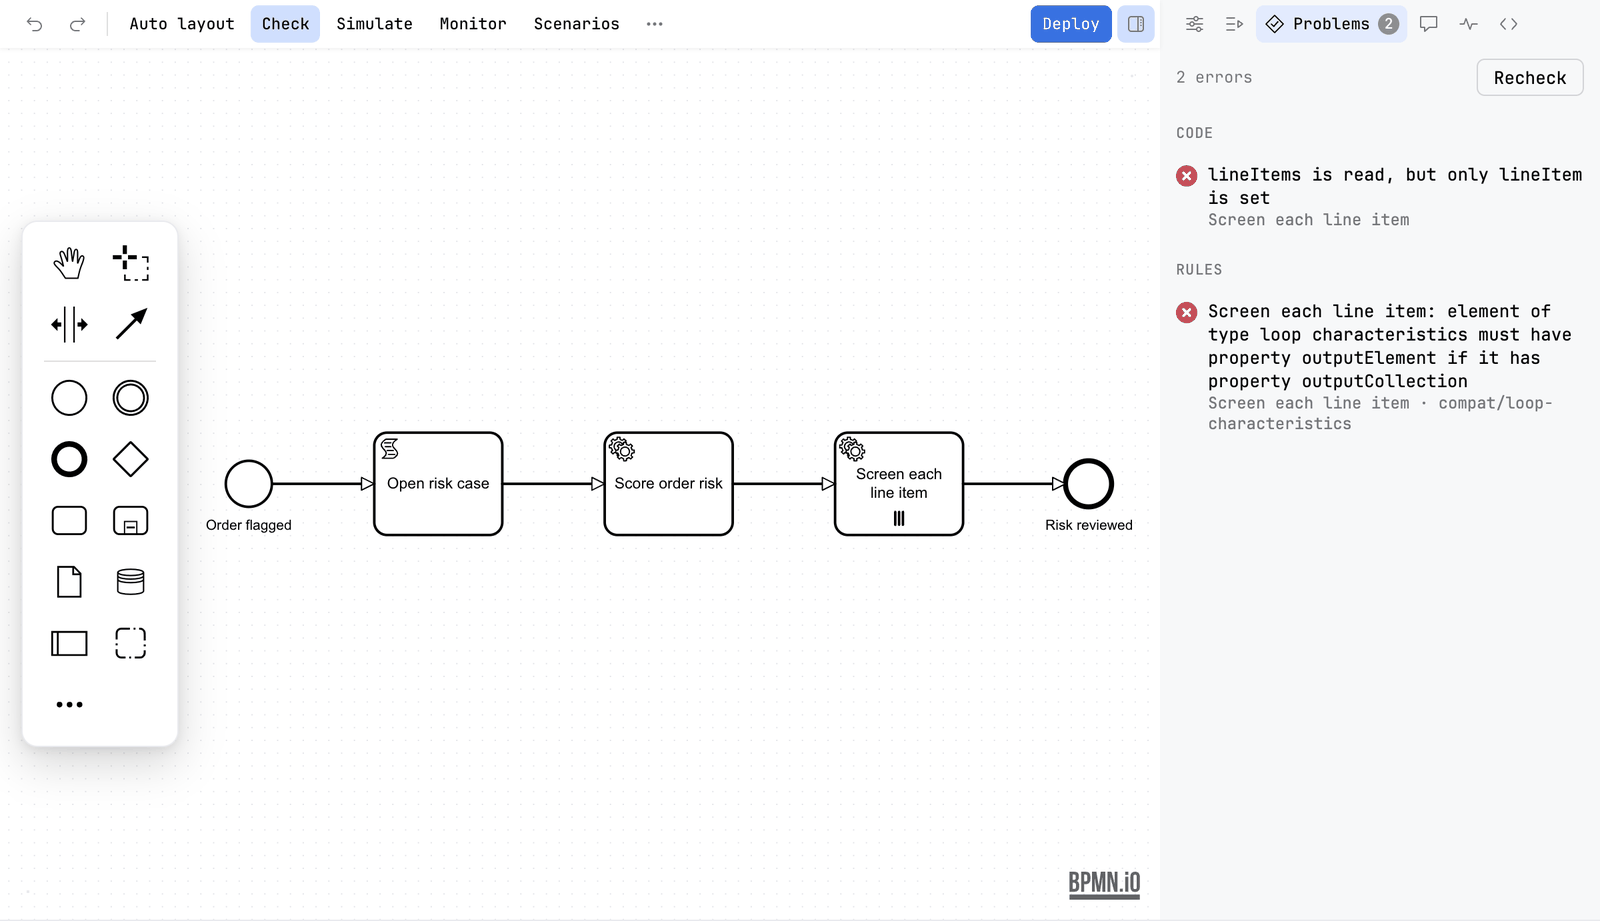The width and height of the screenshot is (1600, 921).
Task: Create a Start event from the palette
Action: pyautogui.click(x=69, y=398)
